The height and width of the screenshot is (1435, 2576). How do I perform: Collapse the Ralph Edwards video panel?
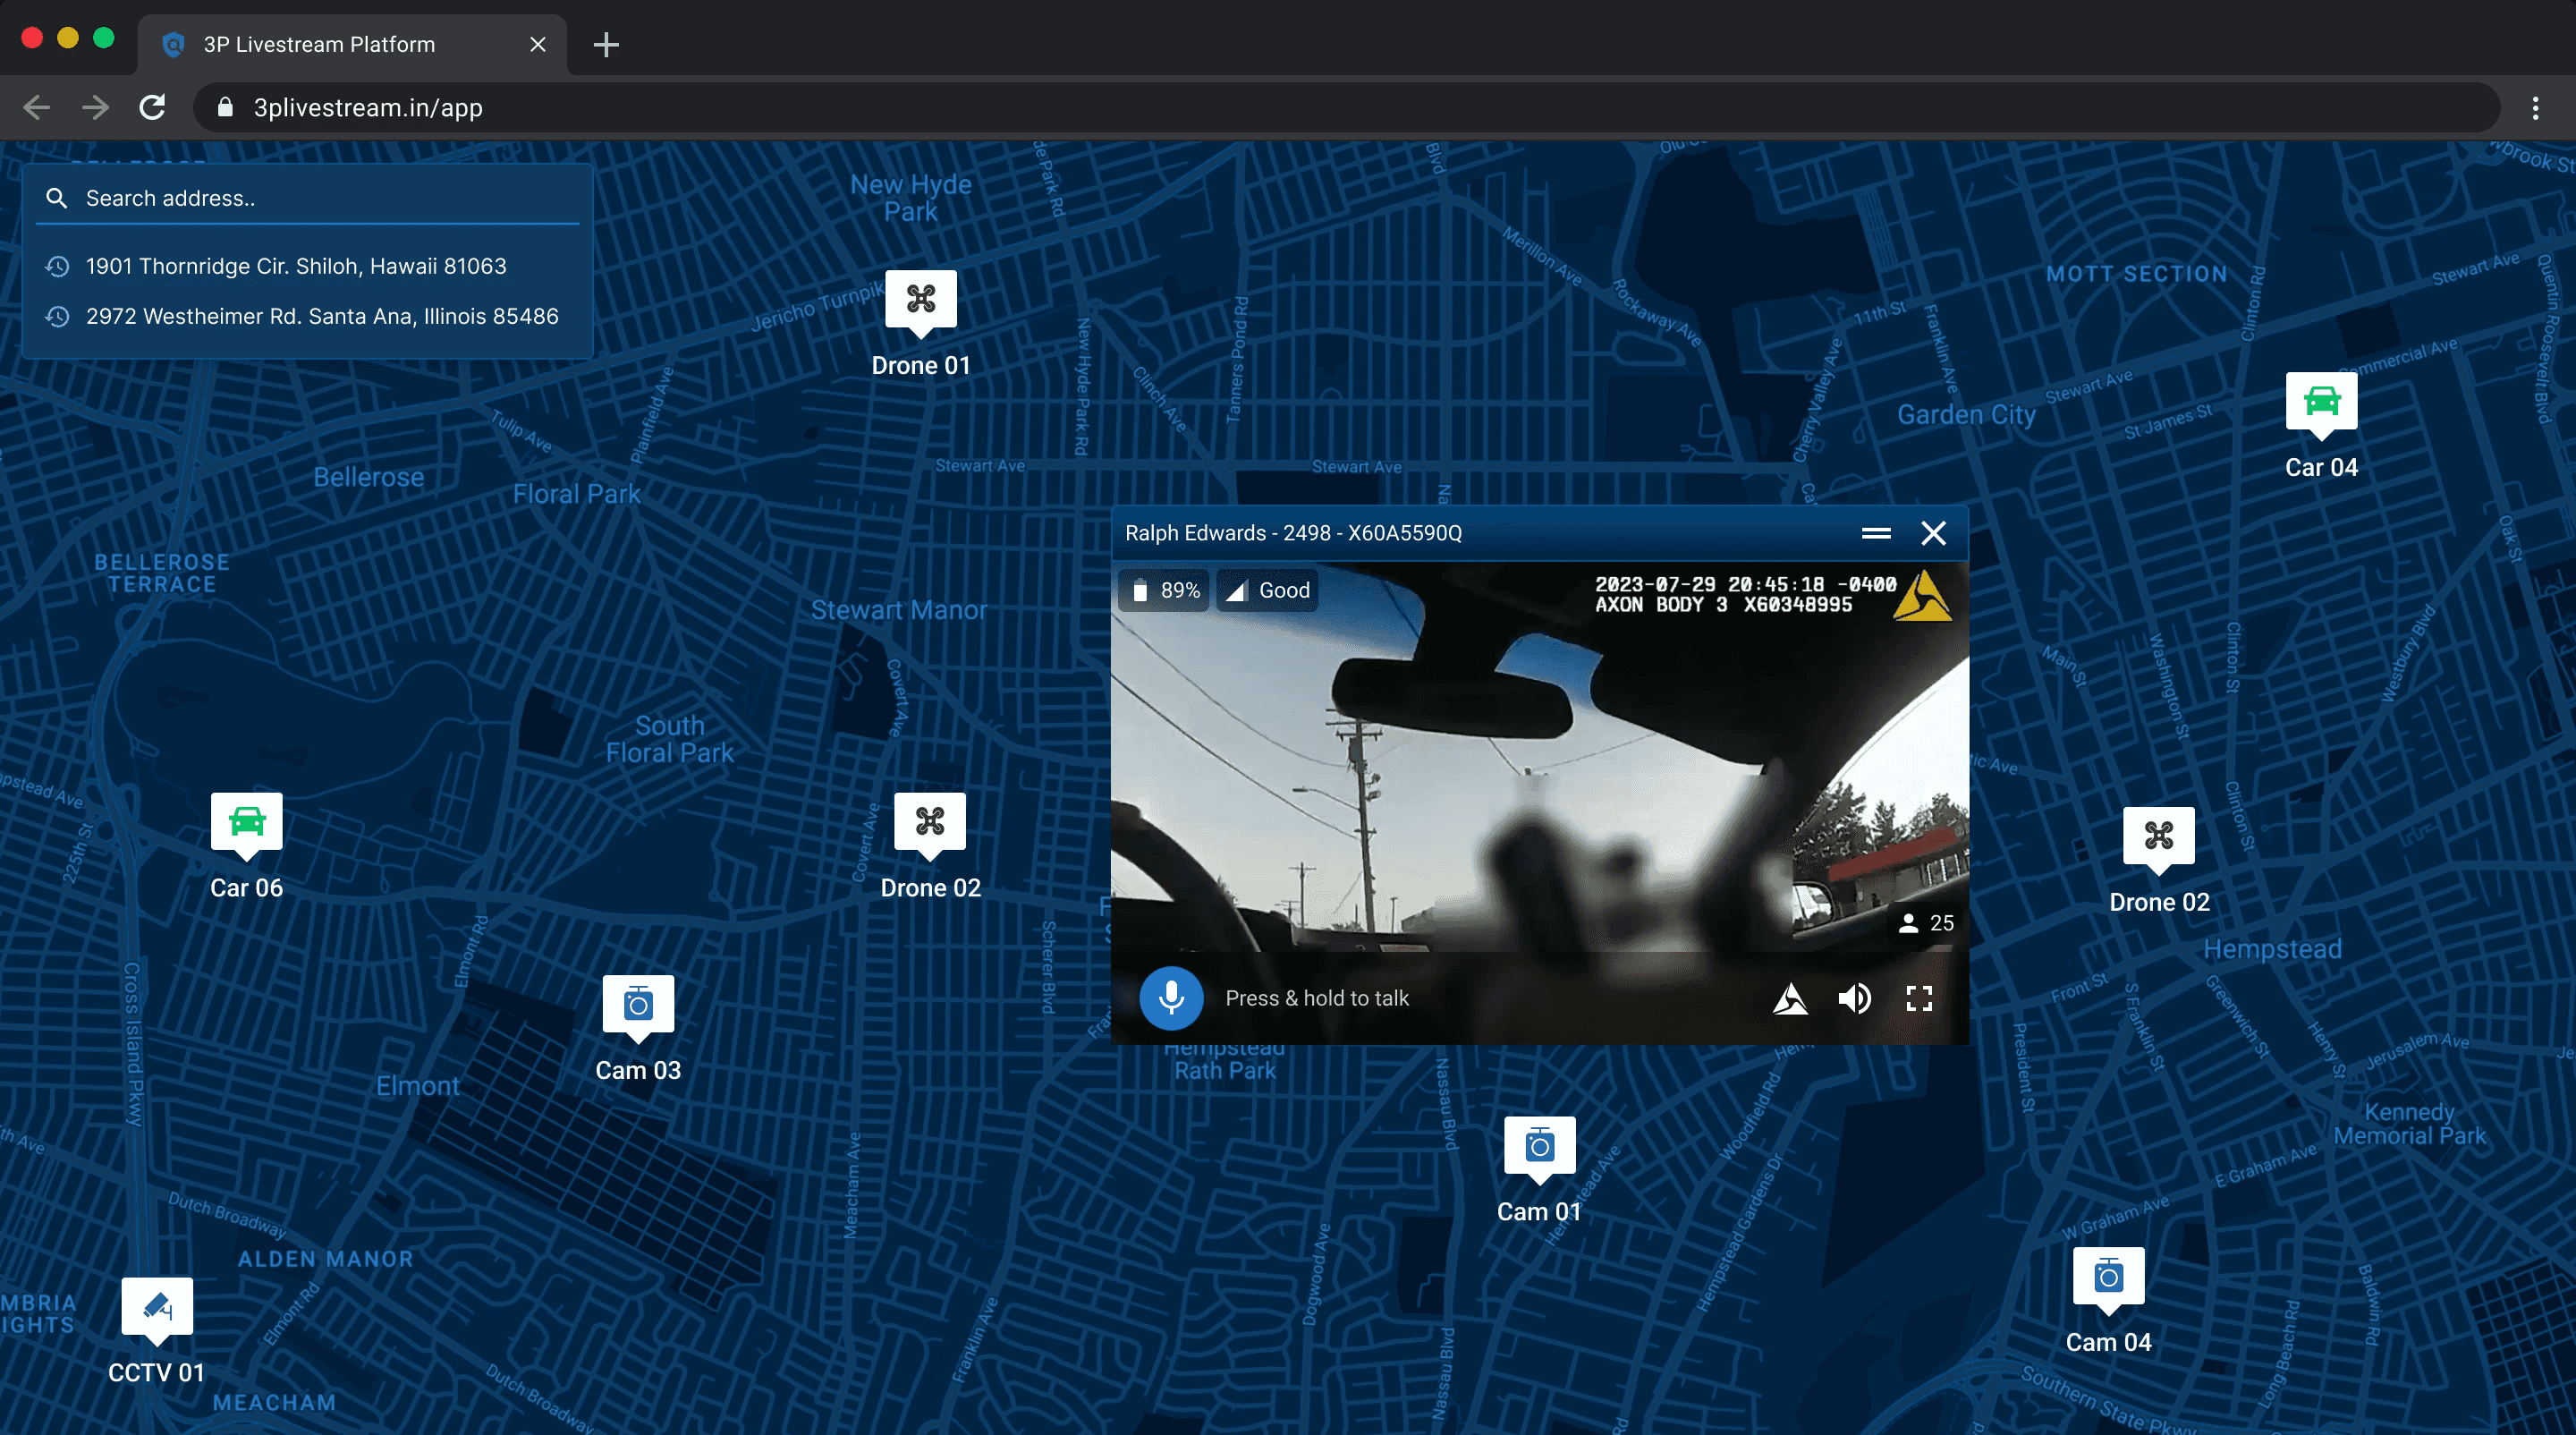click(x=1875, y=533)
